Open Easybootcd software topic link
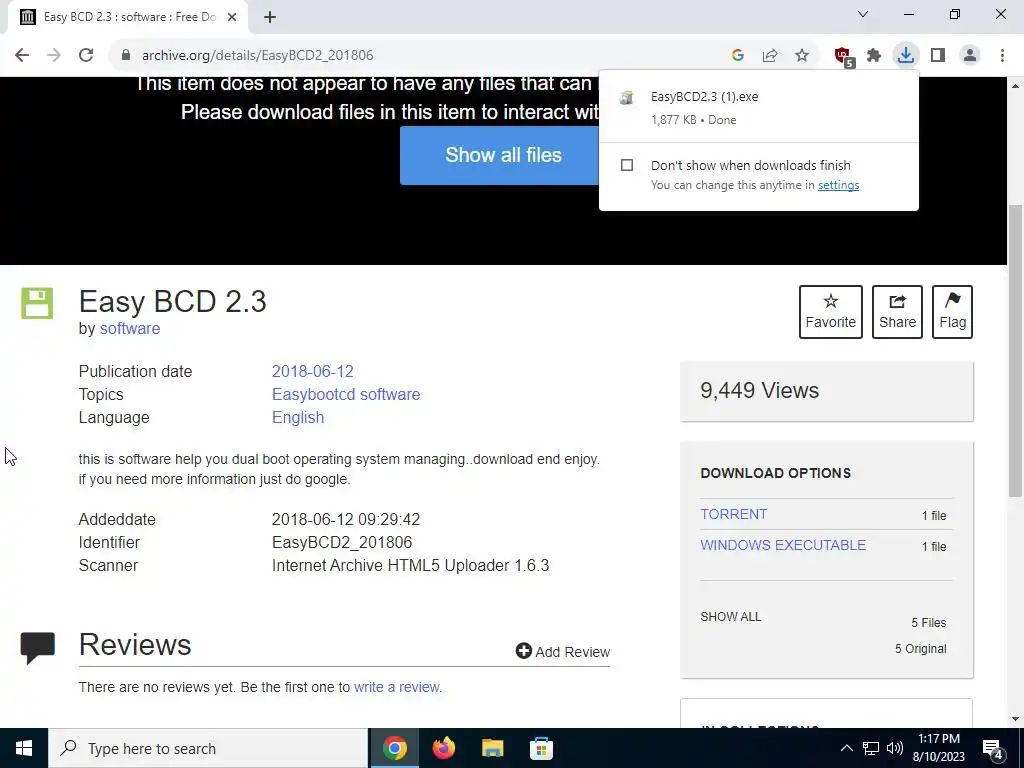Image resolution: width=1024 pixels, height=768 pixels. pos(345,394)
